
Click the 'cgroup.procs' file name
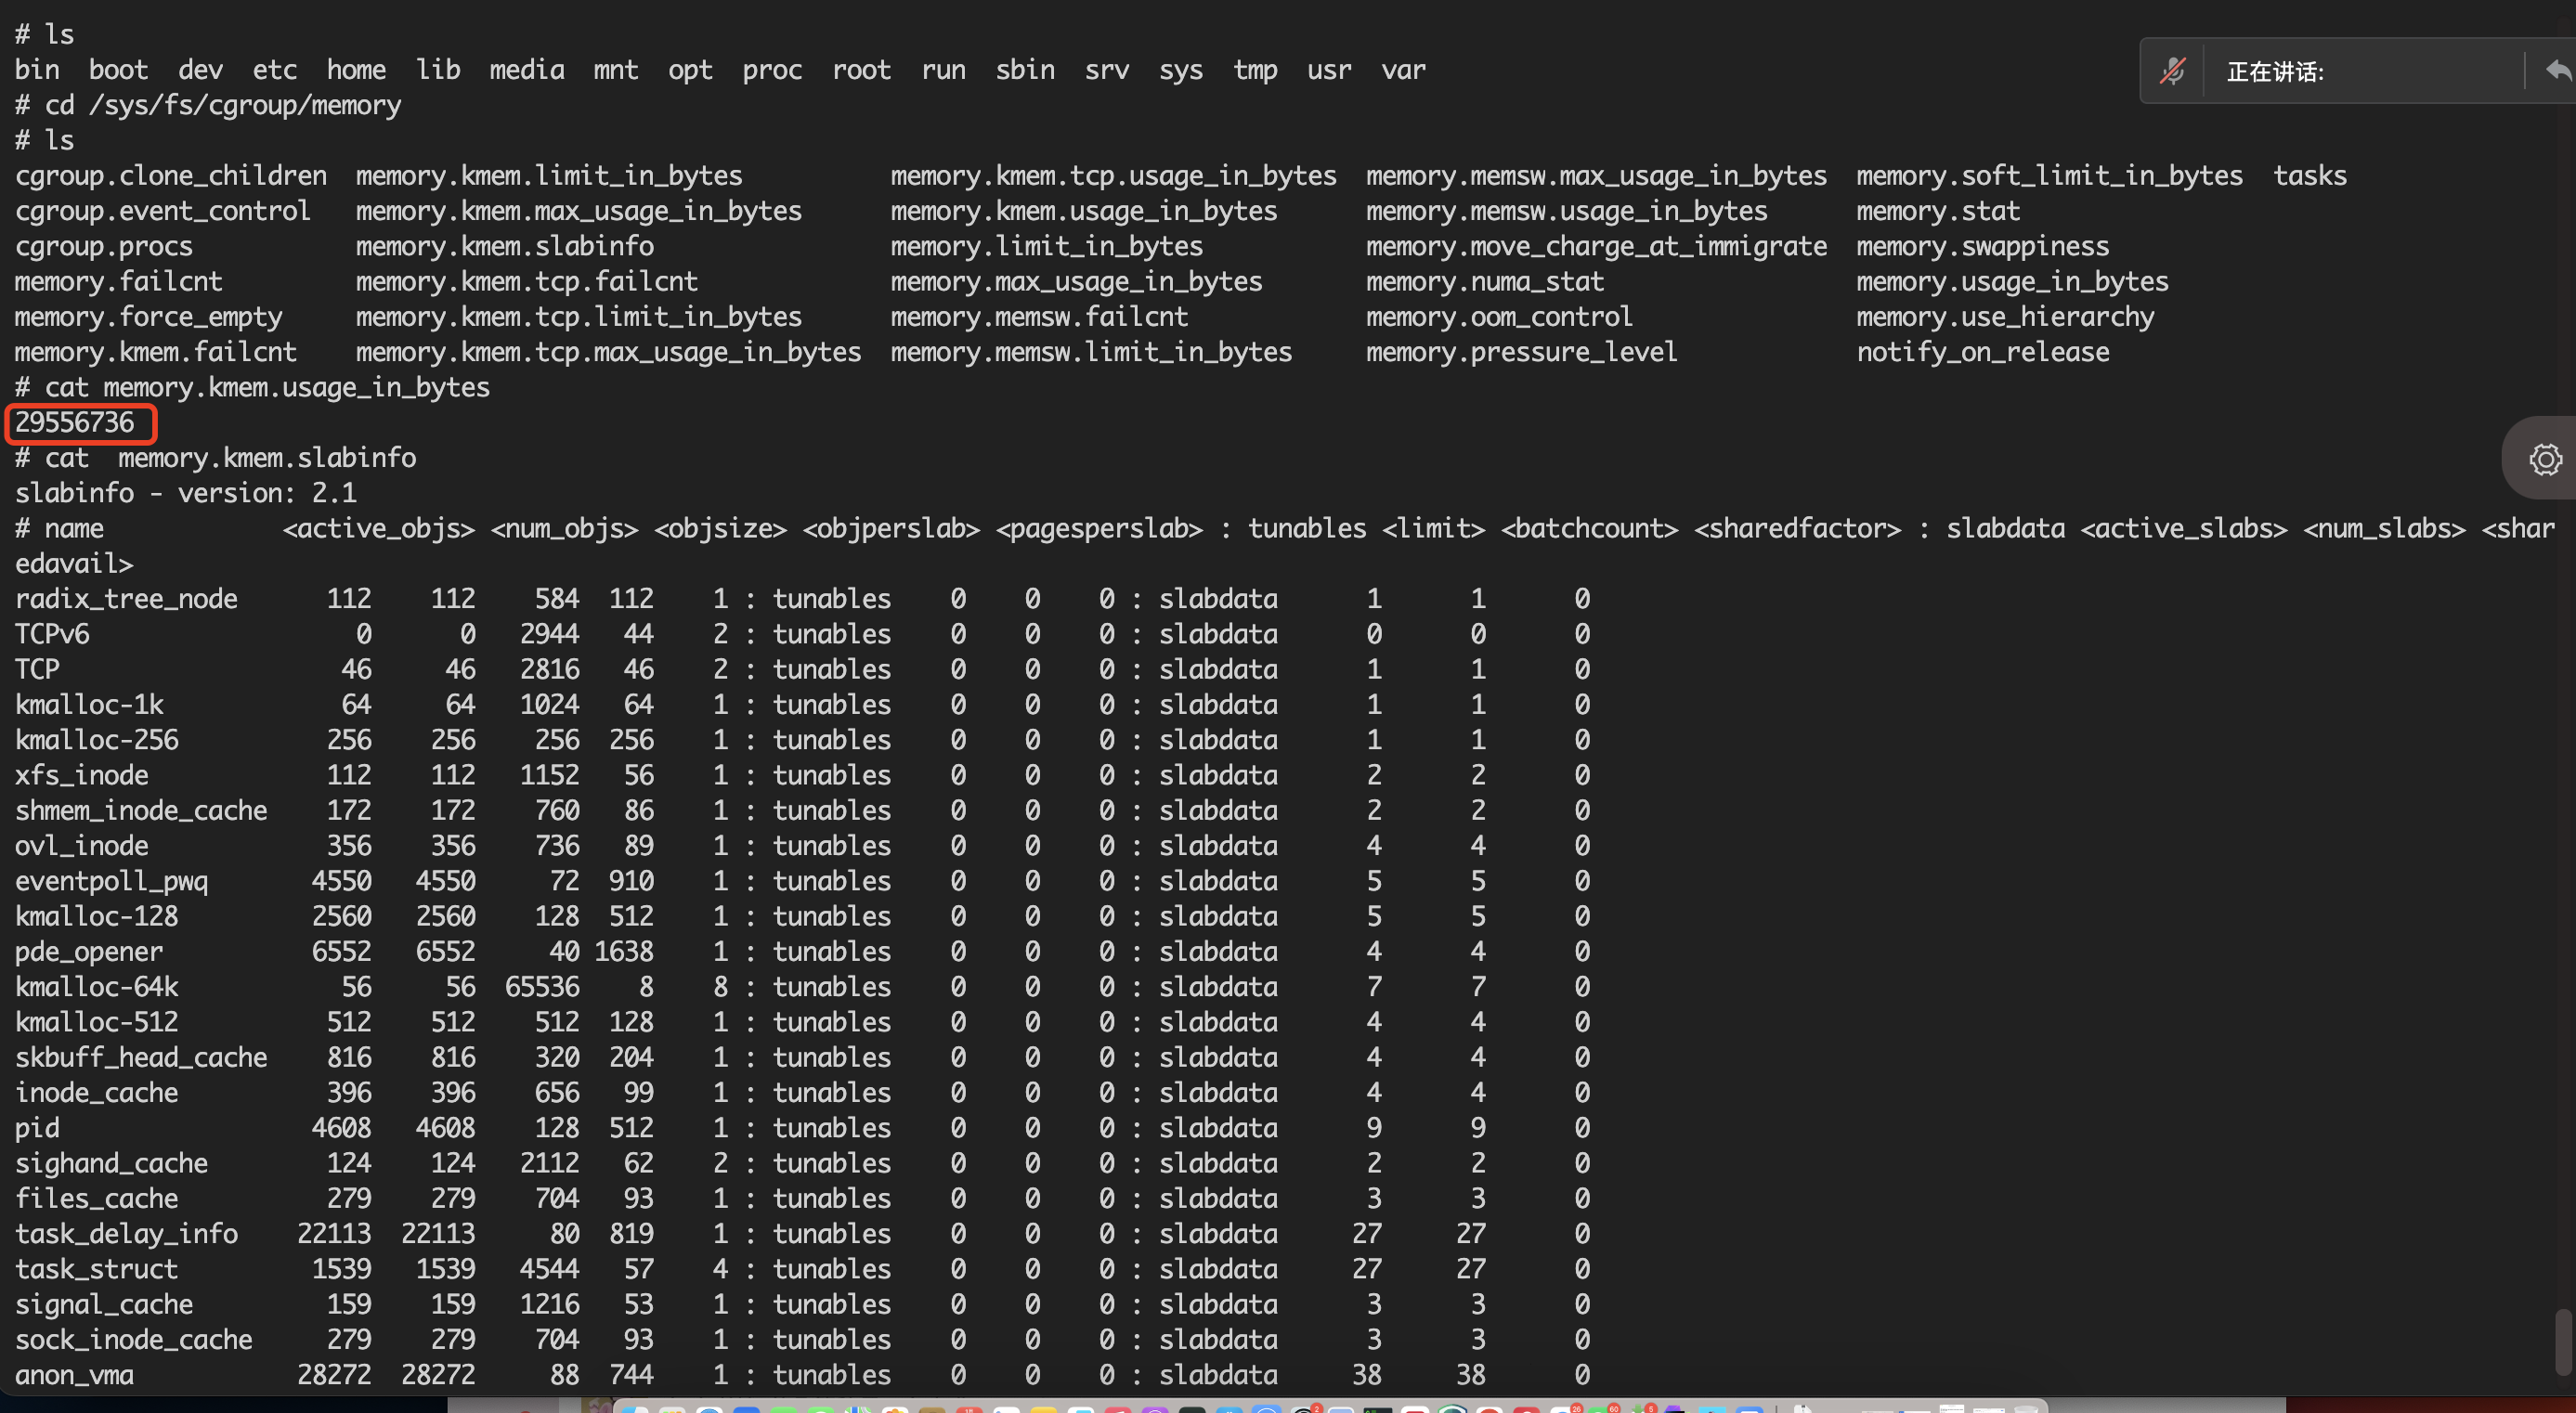[104, 246]
